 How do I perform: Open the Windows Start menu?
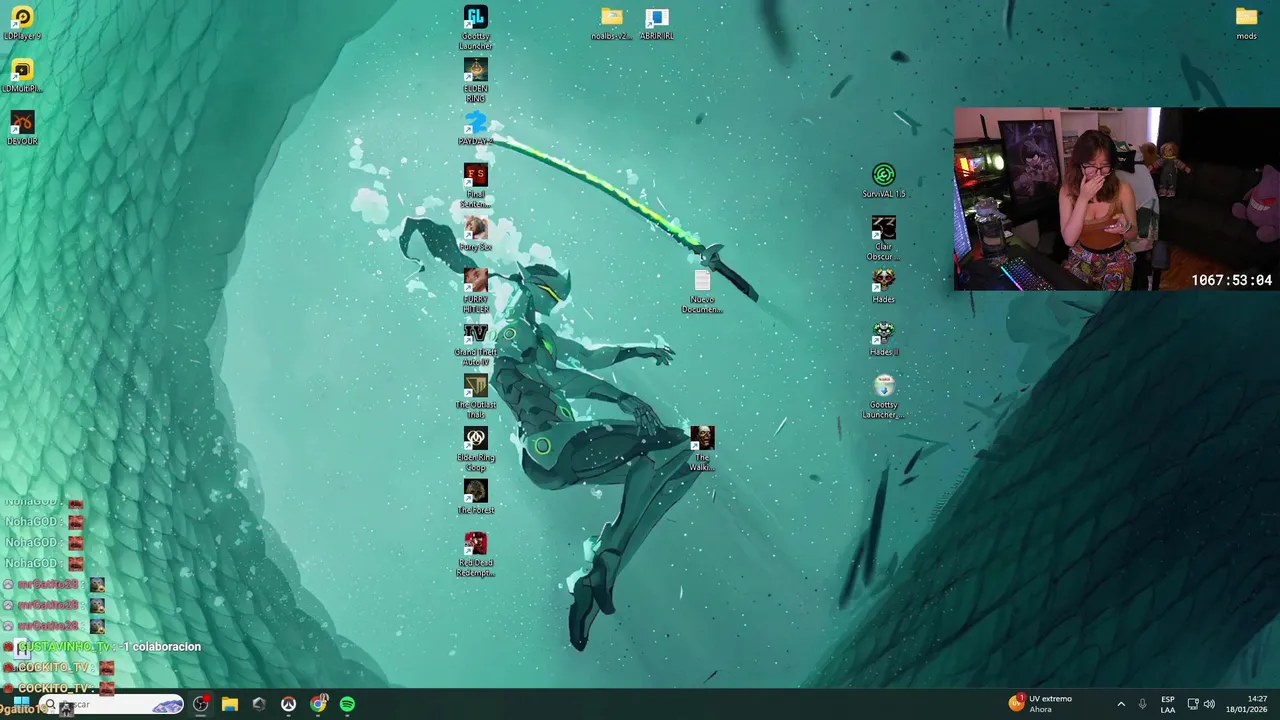(x=19, y=704)
